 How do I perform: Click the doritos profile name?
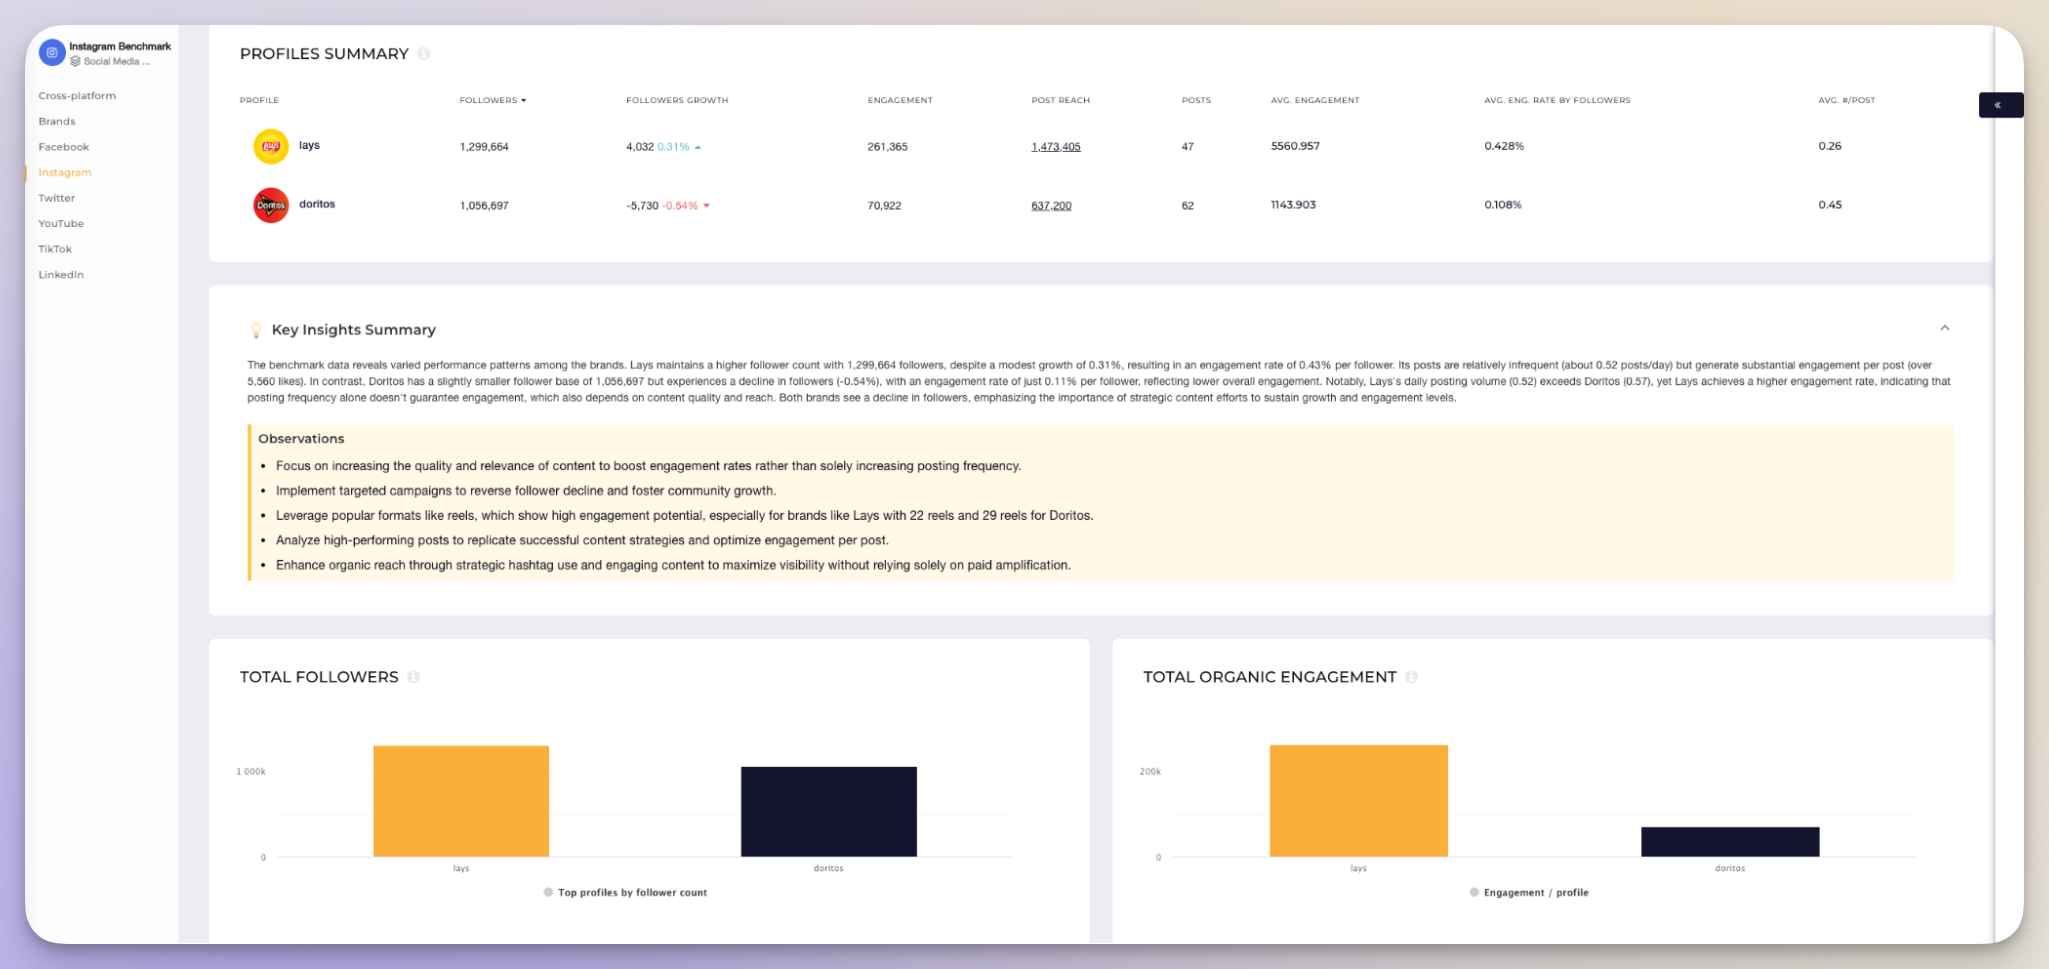point(317,204)
